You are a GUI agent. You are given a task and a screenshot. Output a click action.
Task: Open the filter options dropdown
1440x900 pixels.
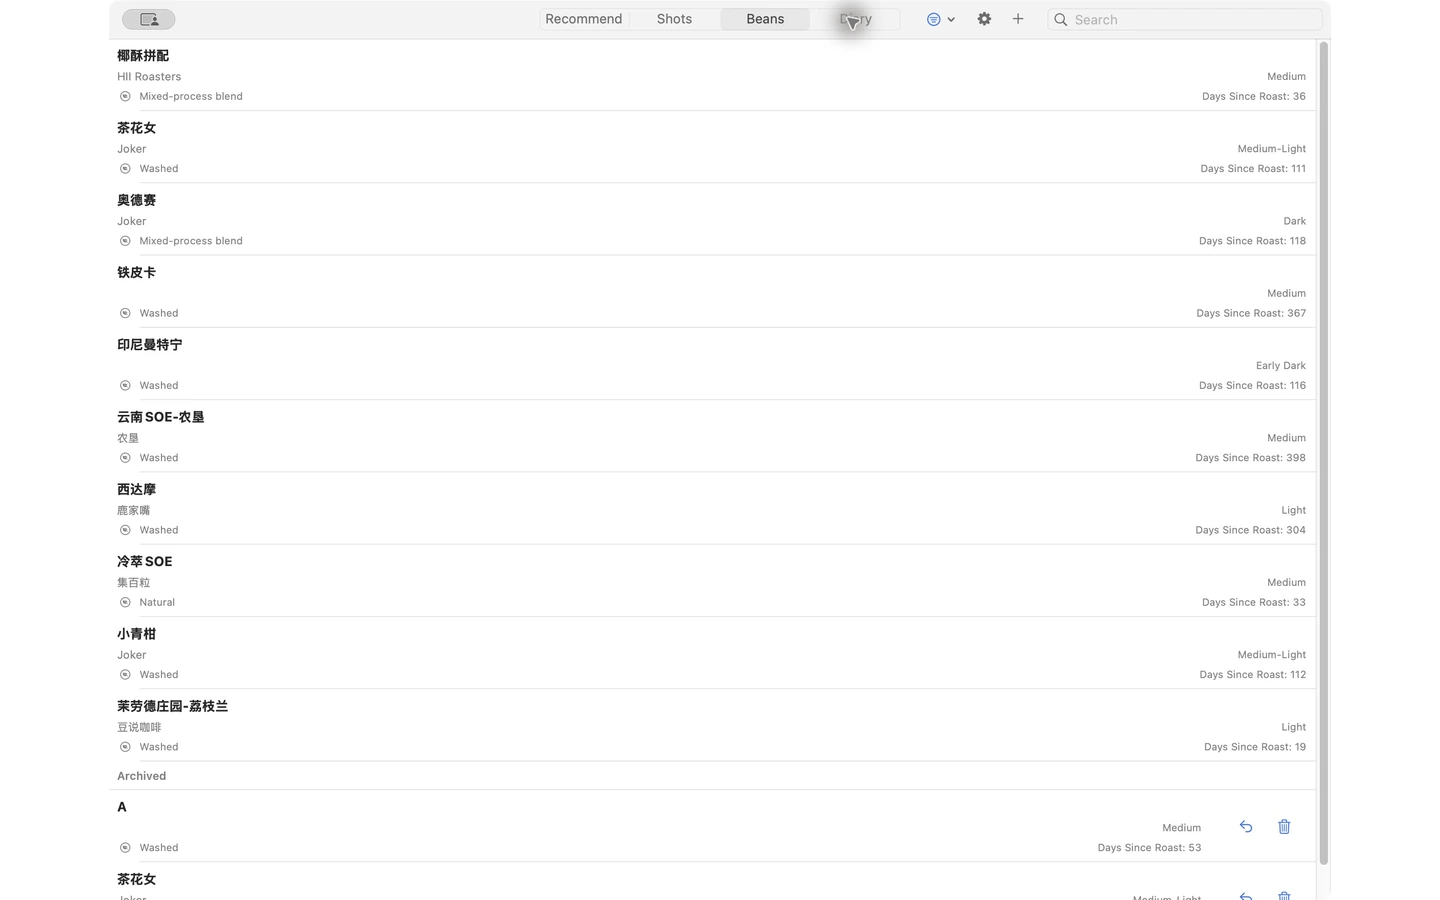click(x=940, y=19)
